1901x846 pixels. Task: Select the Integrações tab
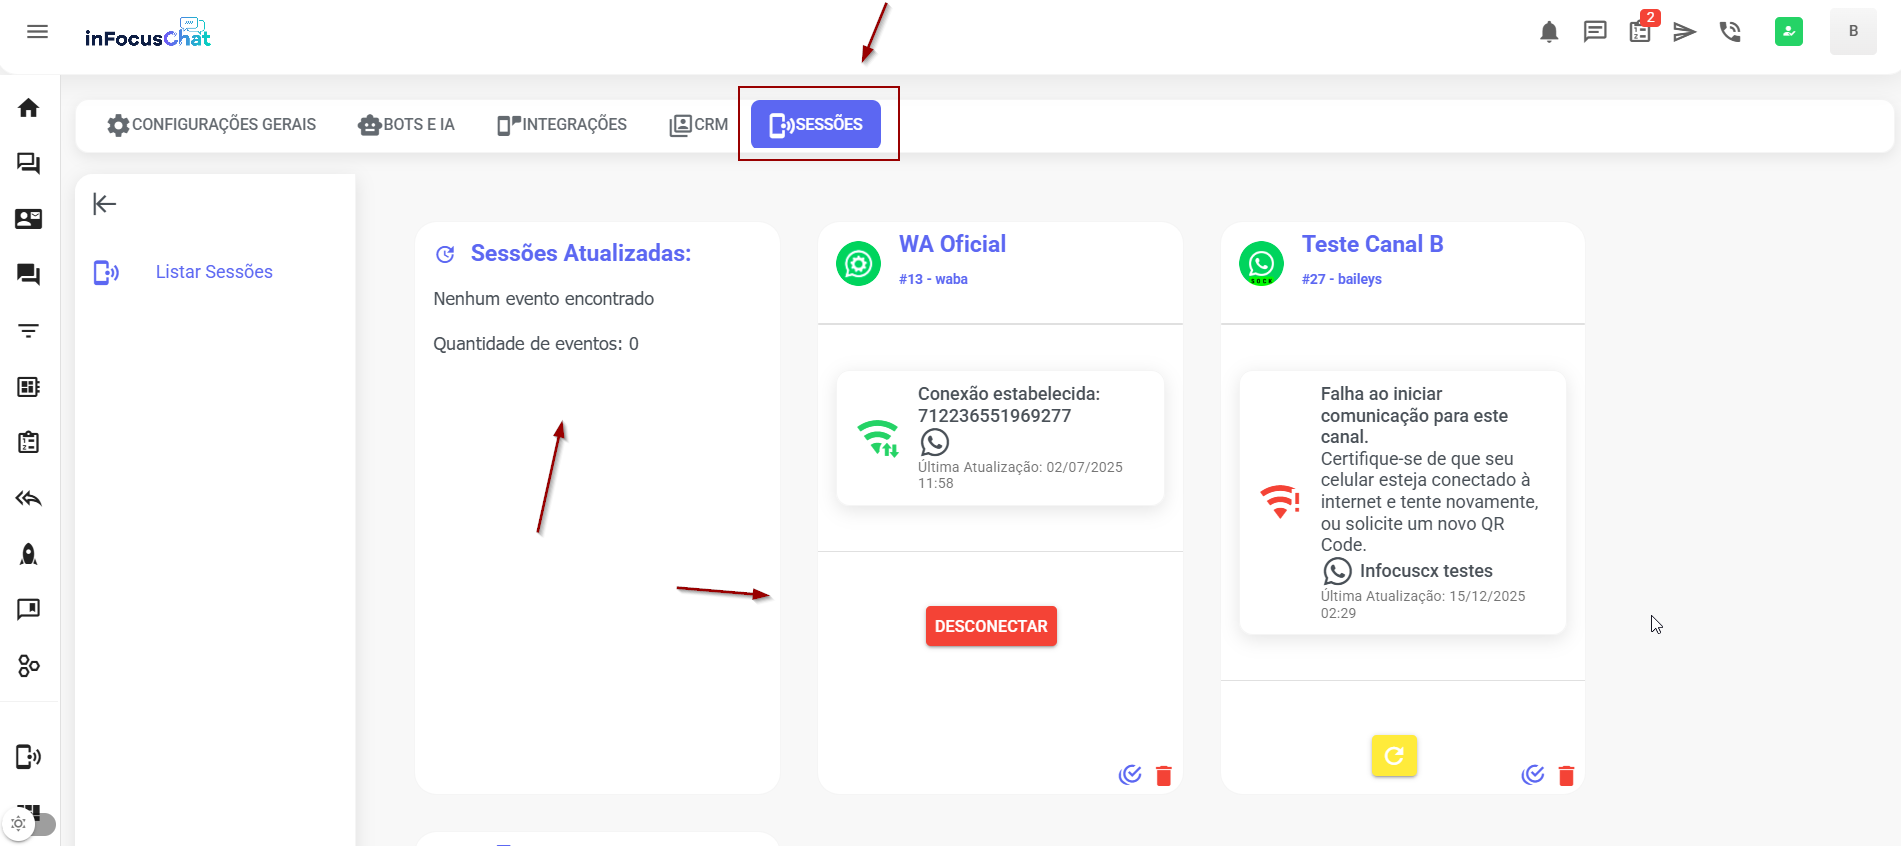[562, 125]
